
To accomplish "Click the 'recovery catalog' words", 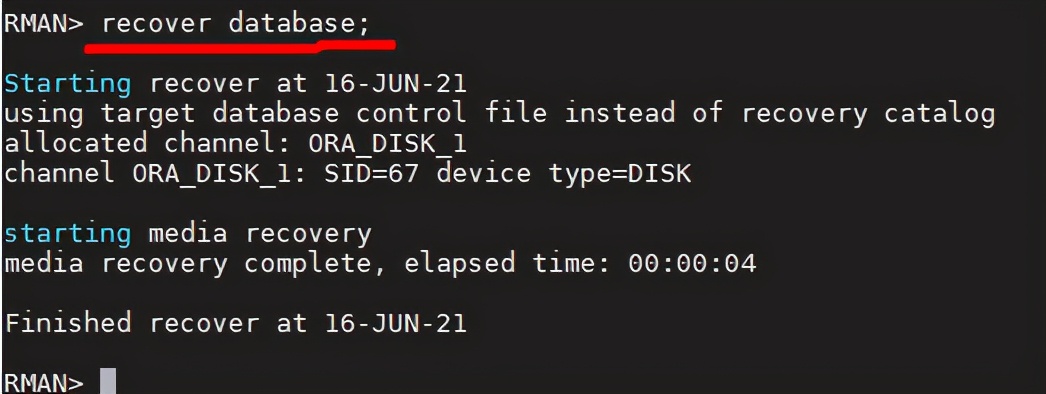I will tap(868, 115).
